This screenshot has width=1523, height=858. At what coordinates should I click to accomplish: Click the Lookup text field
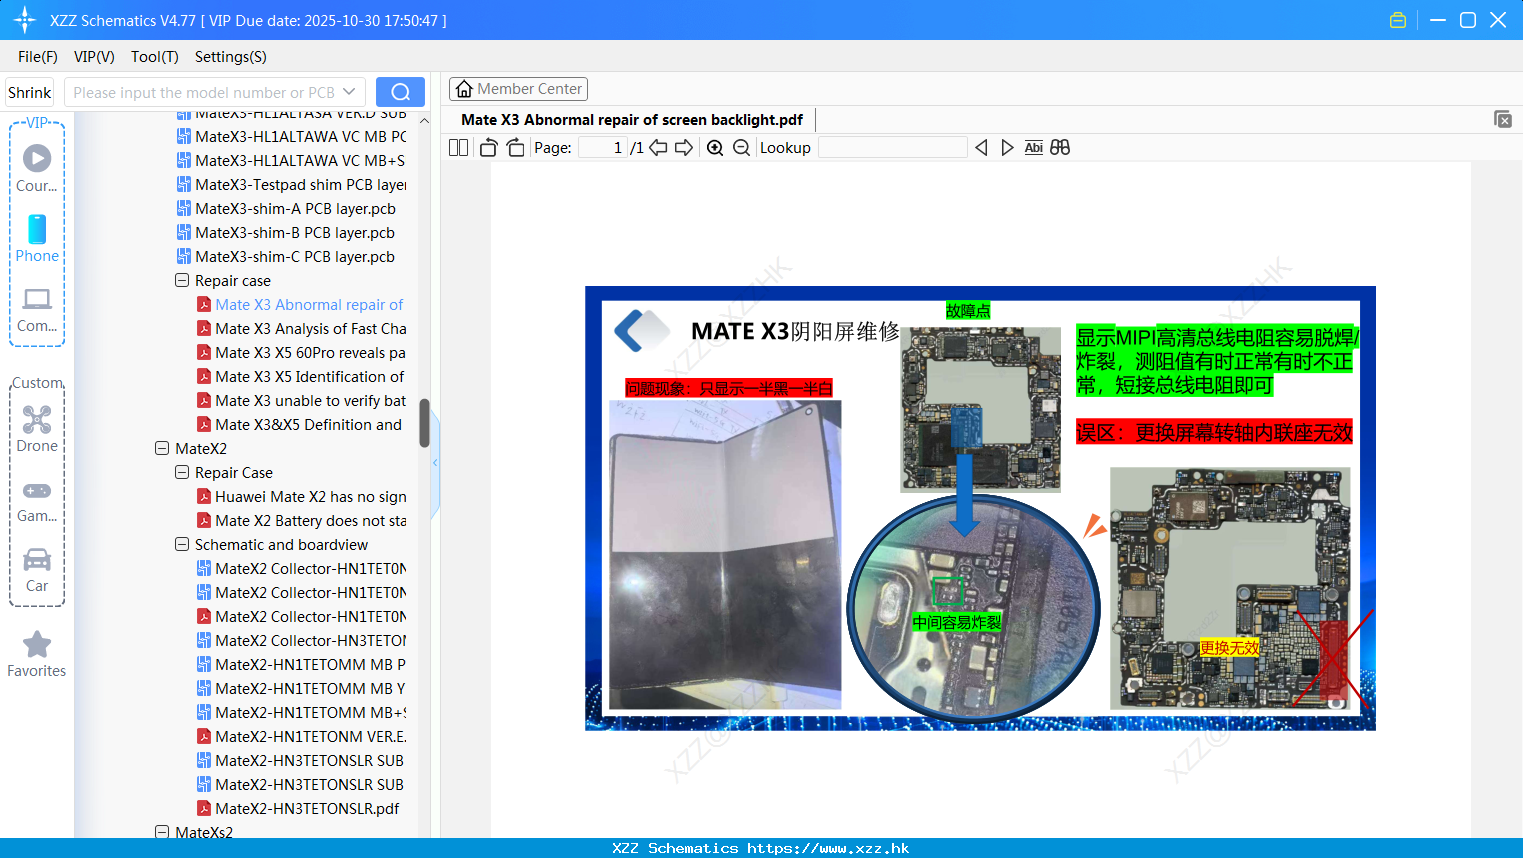892,147
